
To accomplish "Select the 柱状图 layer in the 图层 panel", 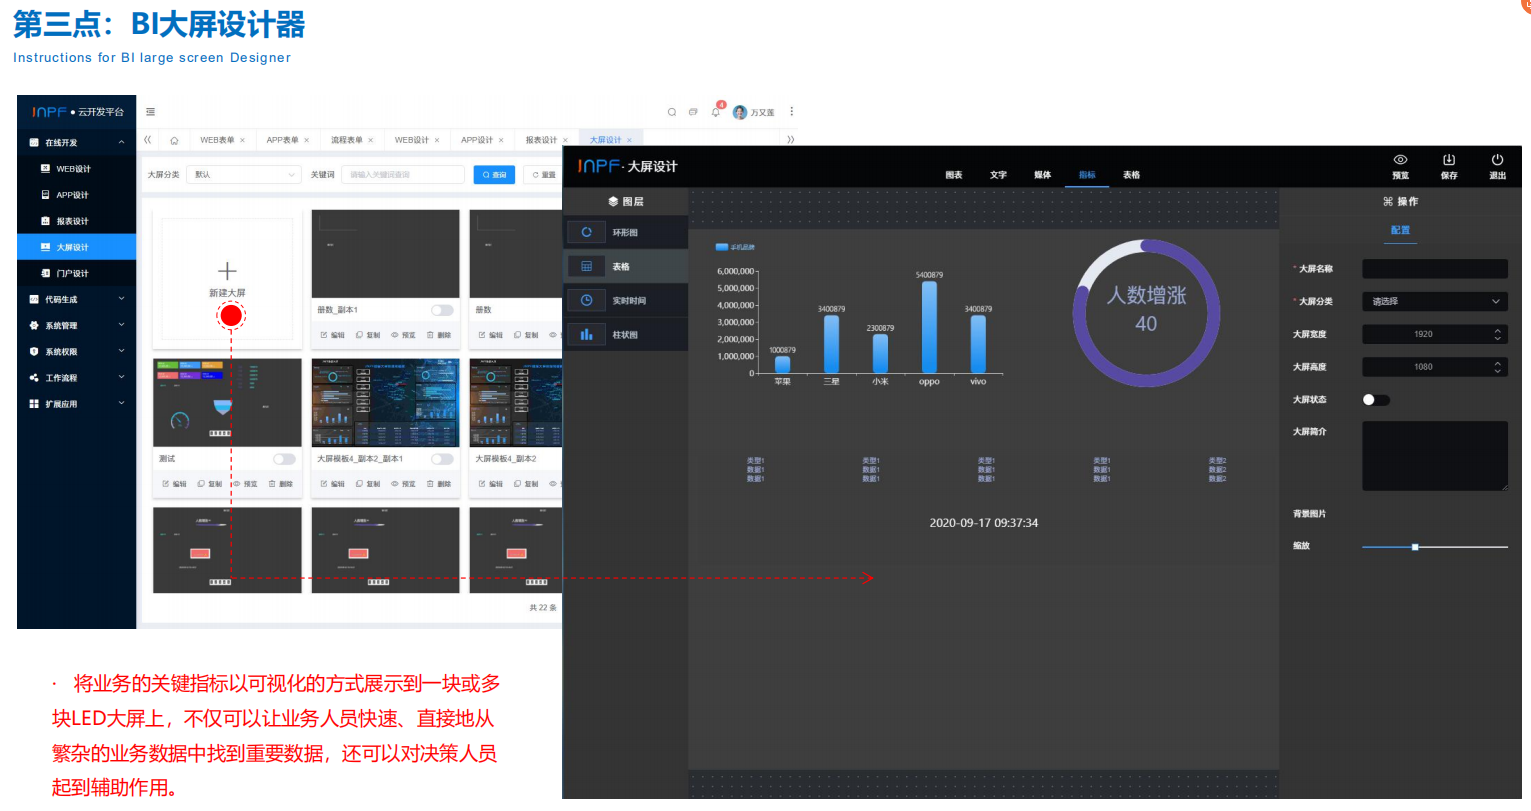I will point(626,334).
